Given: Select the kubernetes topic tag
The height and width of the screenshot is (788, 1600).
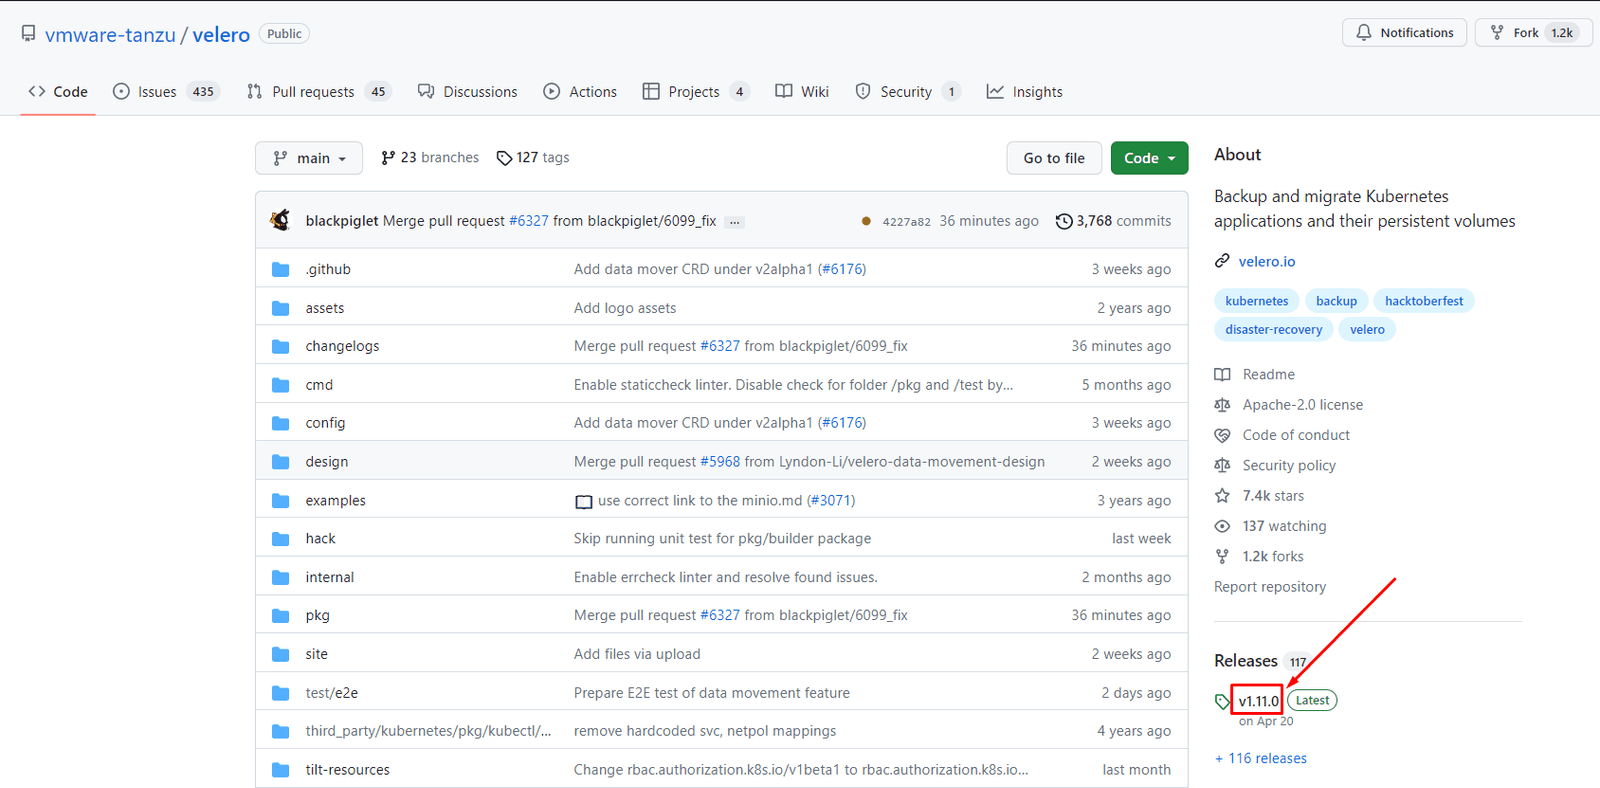Looking at the screenshot, I should point(1257,301).
